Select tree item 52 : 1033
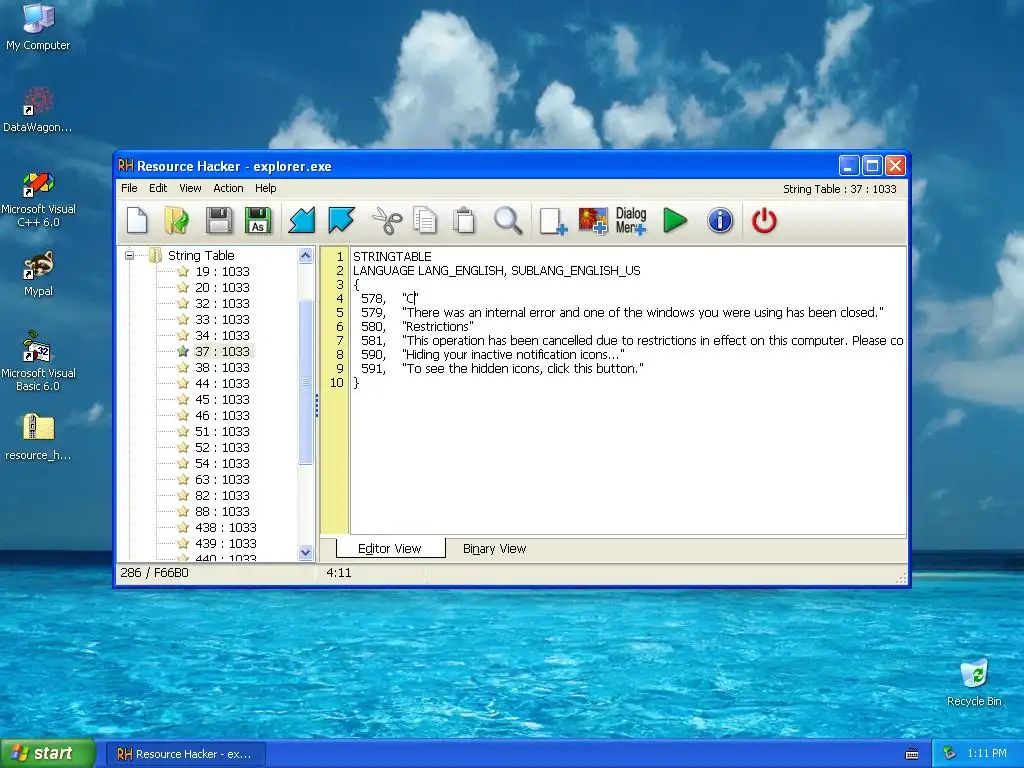 coord(222,447)
